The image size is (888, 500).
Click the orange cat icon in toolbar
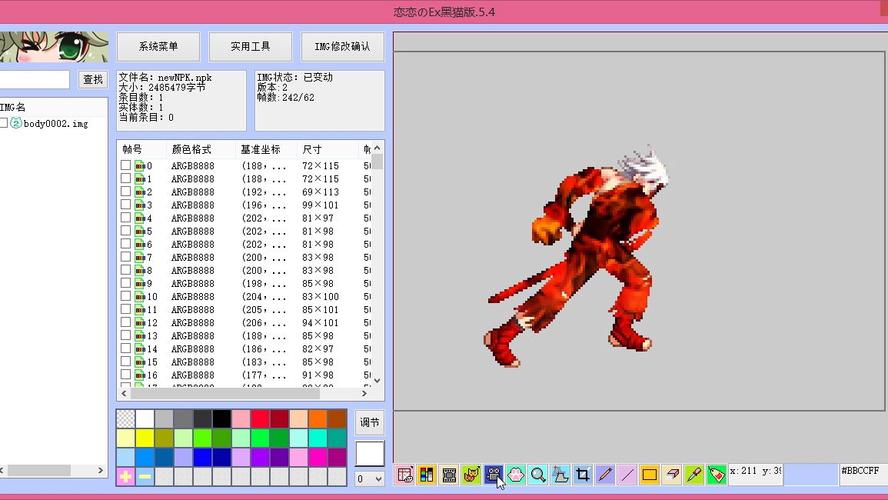(x=471, y=475)
